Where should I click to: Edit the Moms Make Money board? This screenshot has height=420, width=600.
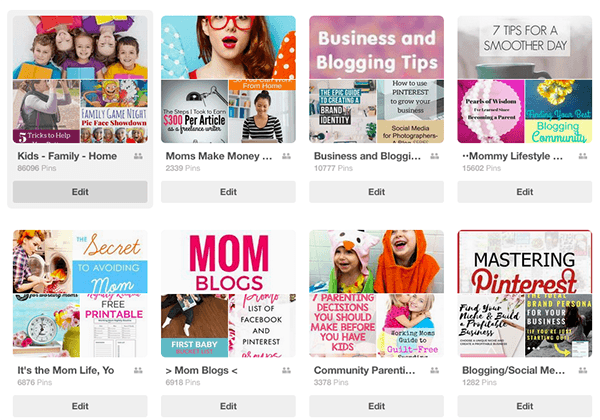(228, 192)
